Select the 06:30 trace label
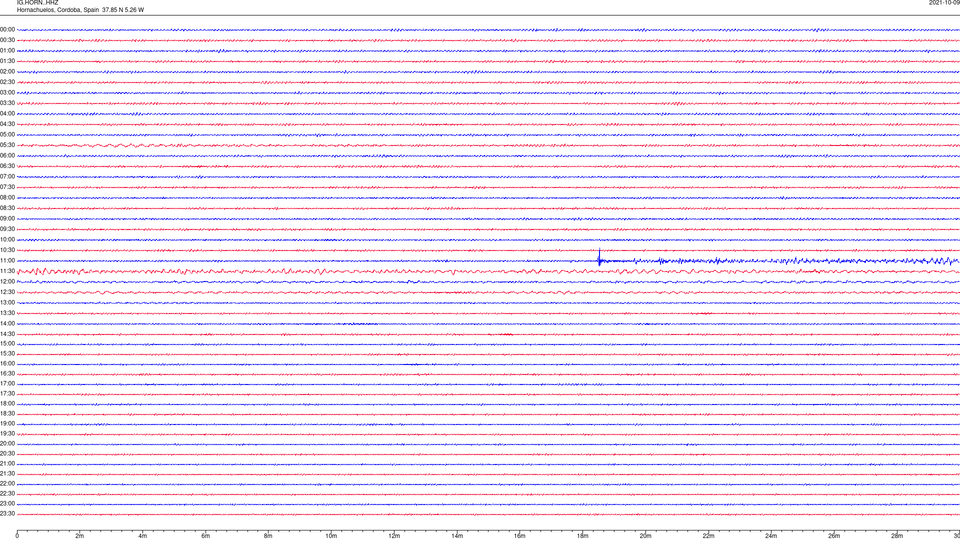The image size is (960, 540). [x=7, y=166]
